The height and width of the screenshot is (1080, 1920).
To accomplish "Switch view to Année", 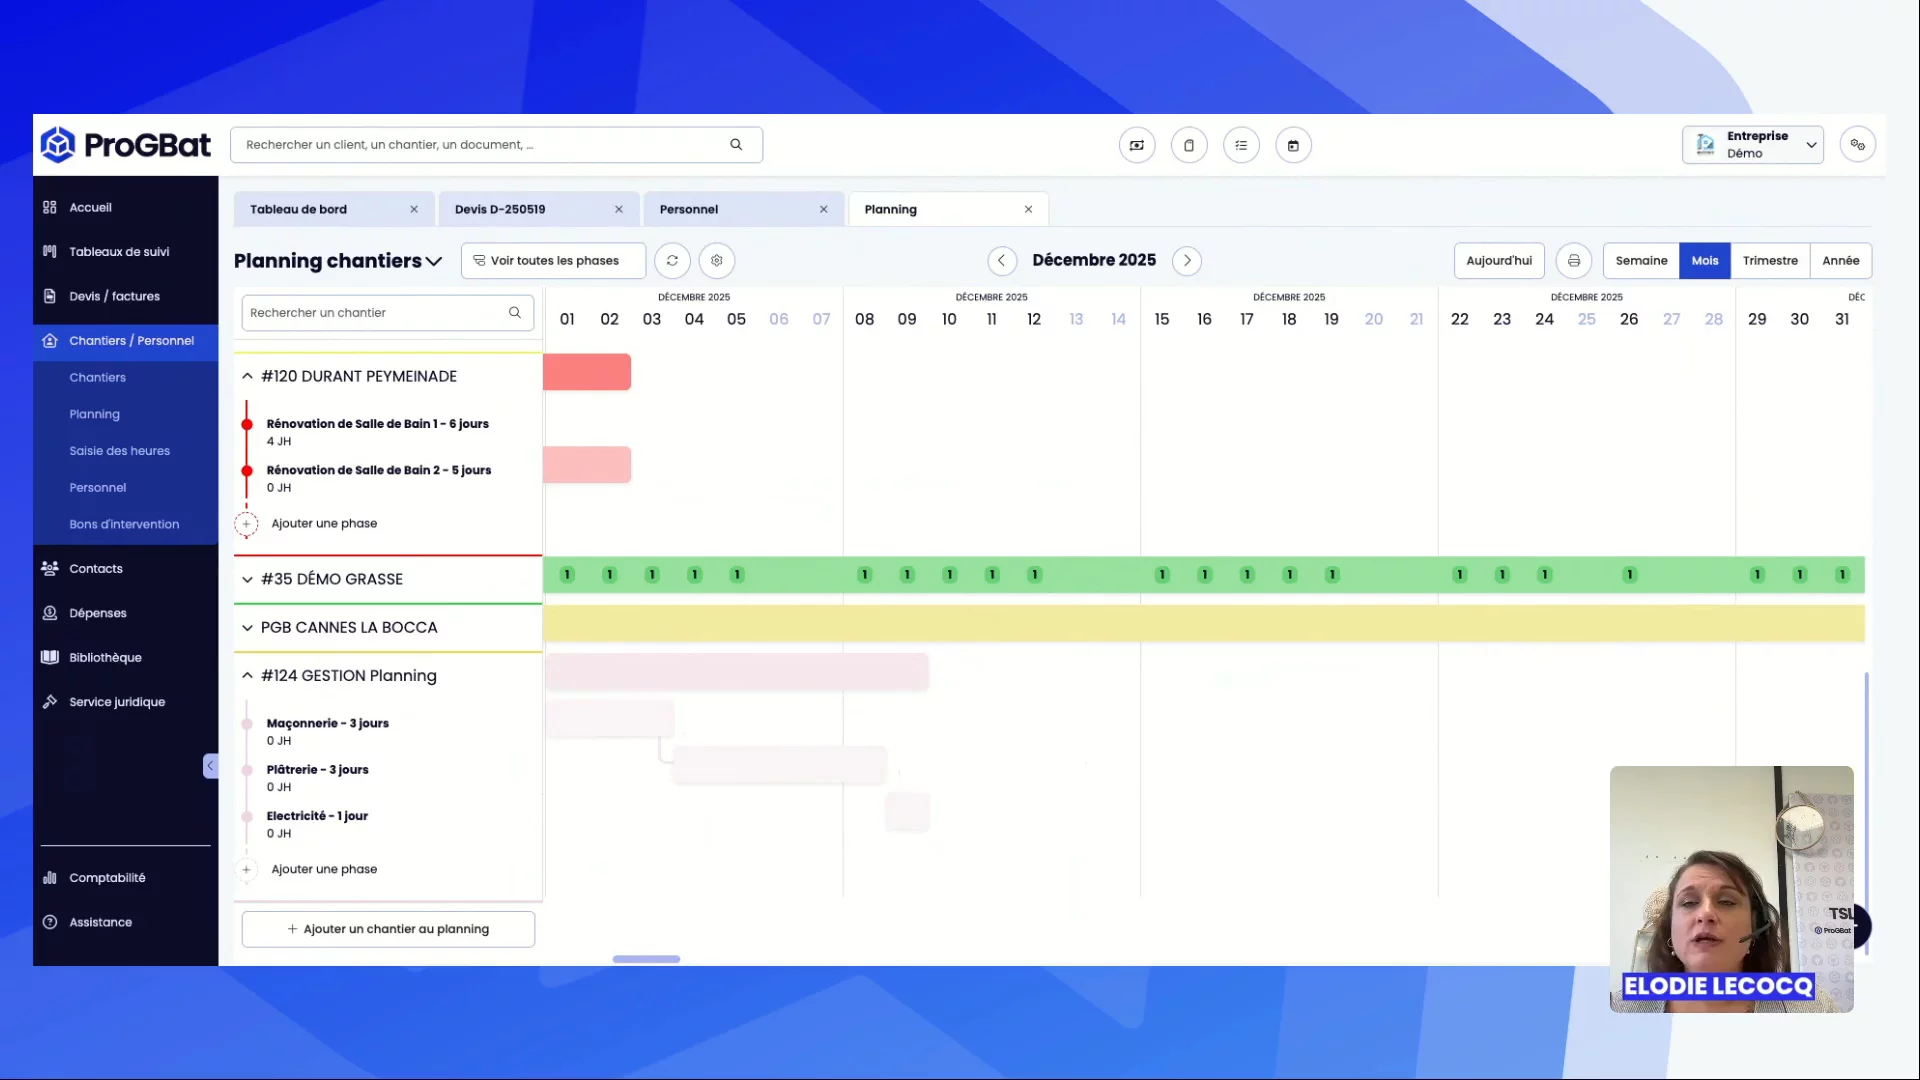I will (x=1840, y=261).
